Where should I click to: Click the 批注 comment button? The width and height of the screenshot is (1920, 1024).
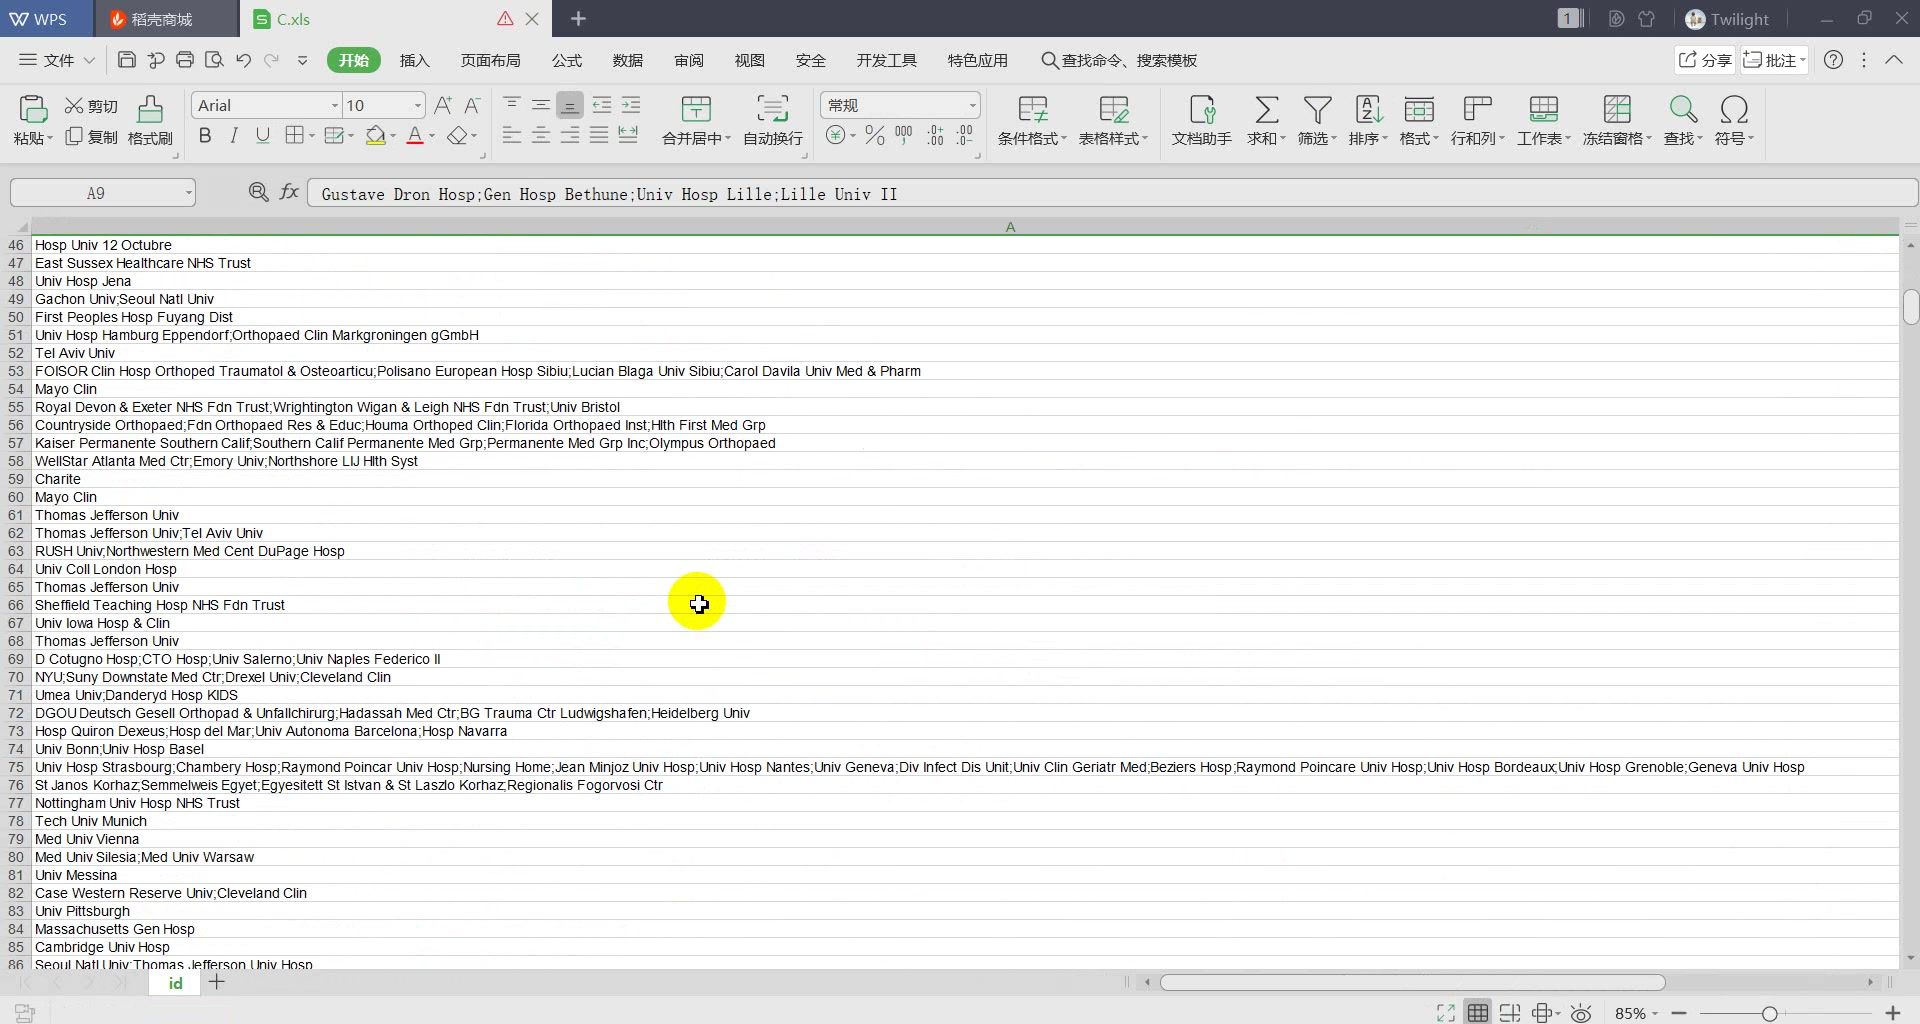[x=1774, y=60]
